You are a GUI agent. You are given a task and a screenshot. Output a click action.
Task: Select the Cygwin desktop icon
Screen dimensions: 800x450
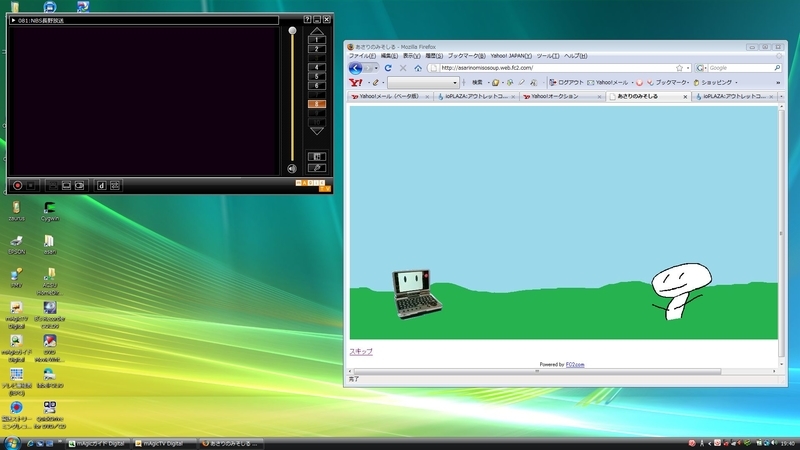click(50, 212)
